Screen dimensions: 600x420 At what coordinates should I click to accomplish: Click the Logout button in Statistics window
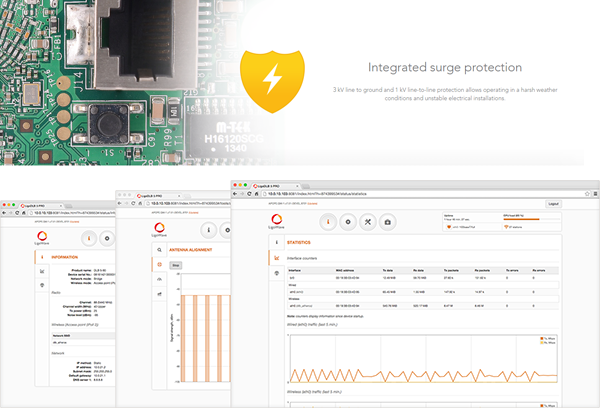click(553, 204)
